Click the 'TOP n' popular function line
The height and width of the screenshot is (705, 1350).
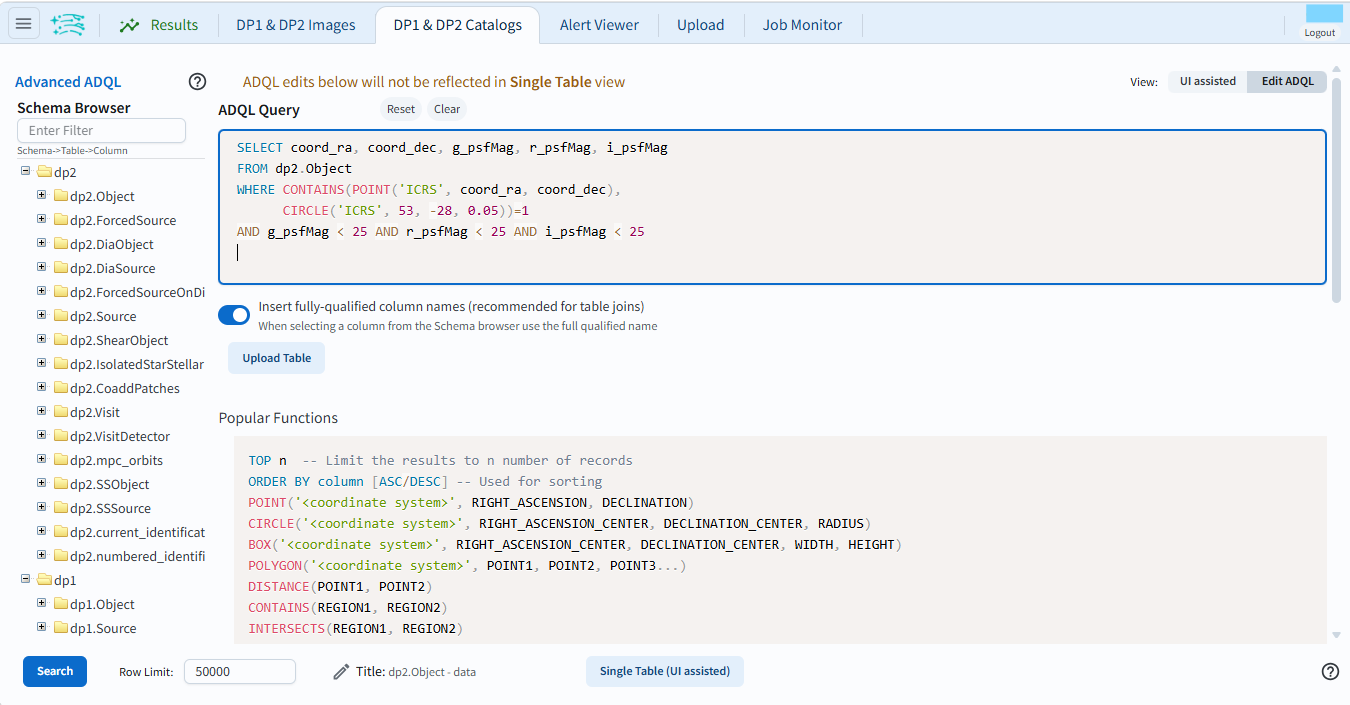click(440, 460)
